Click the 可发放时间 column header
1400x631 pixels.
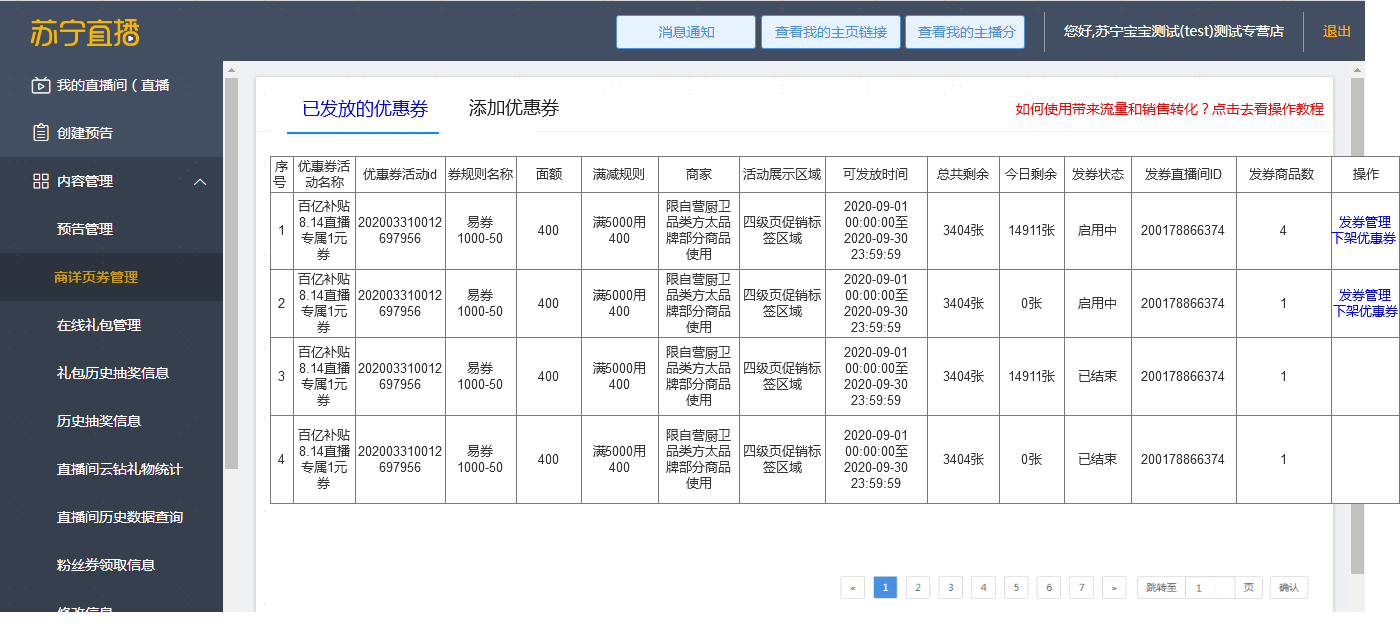coord(876,174)
